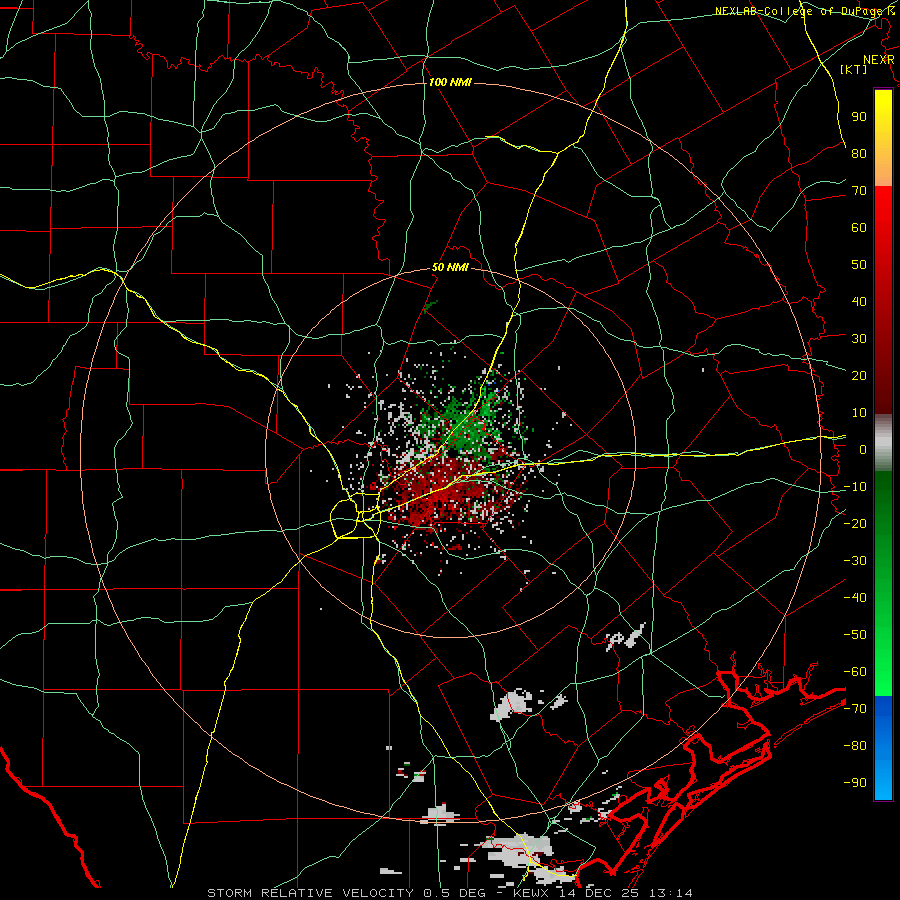Click the 60 value on the velocity scale
This screenshot has height=900, width=900.
[859, 227]
